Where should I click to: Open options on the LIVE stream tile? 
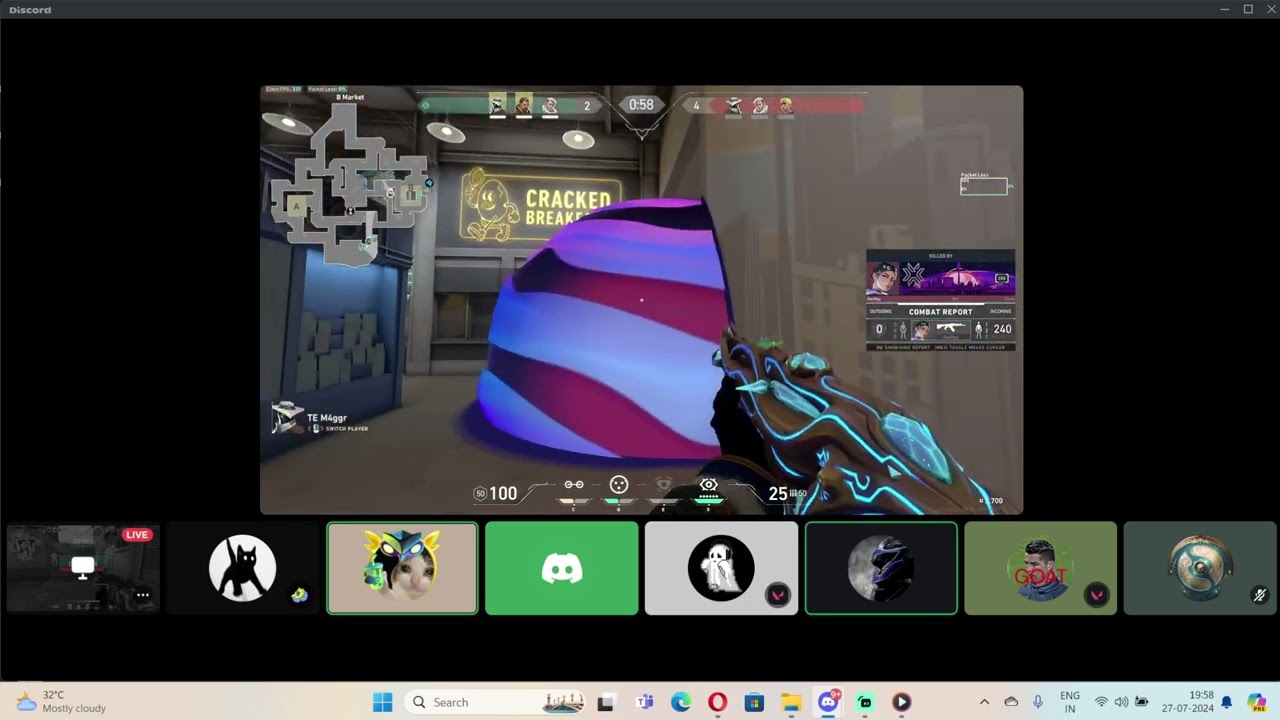point(142,595)
